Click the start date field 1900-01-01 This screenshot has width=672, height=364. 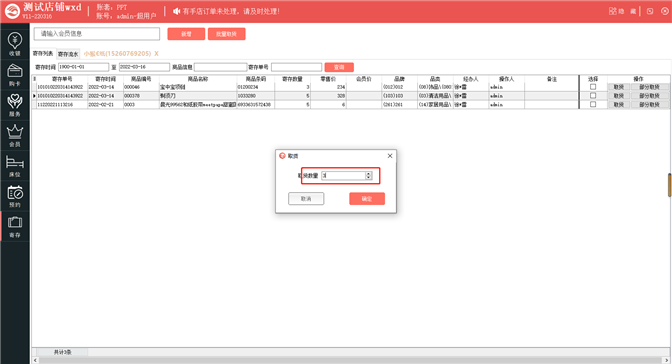tap(84, 67)
